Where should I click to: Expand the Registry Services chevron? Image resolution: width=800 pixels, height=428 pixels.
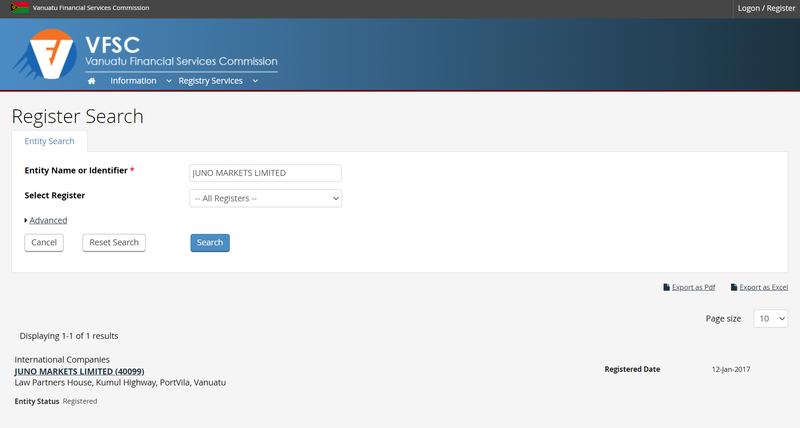[255, 81]
